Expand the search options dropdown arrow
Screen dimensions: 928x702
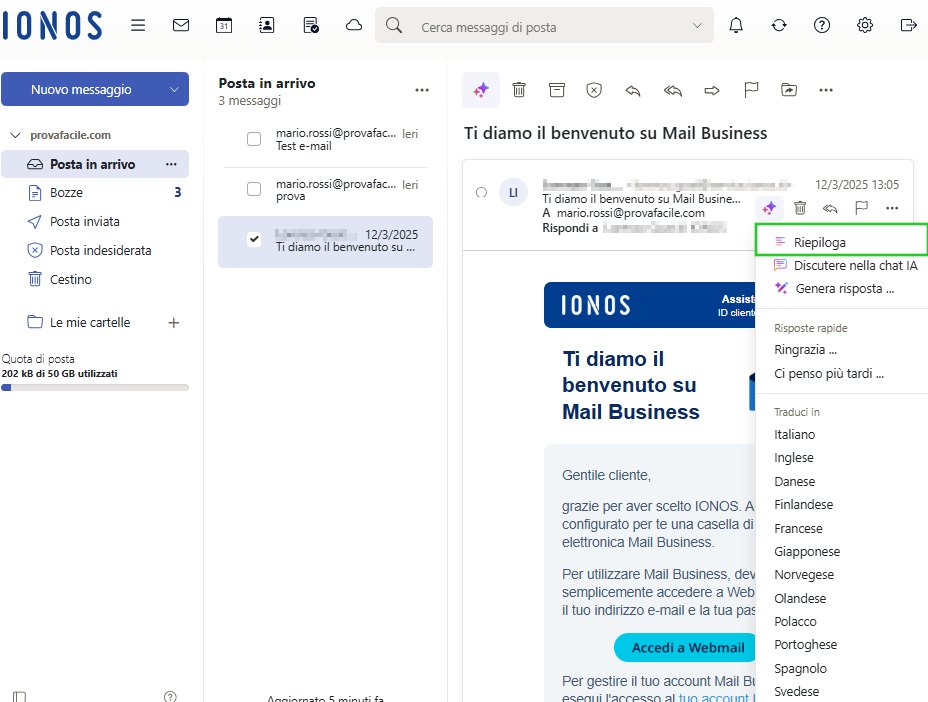(x=696, y=27)
